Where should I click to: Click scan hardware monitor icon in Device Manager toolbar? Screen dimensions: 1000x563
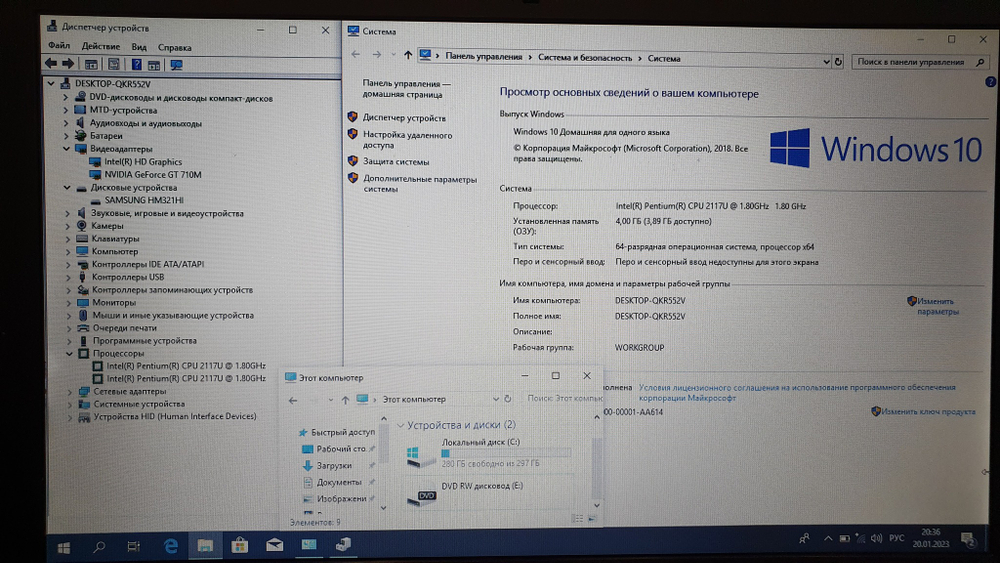(x=177, y=65)
